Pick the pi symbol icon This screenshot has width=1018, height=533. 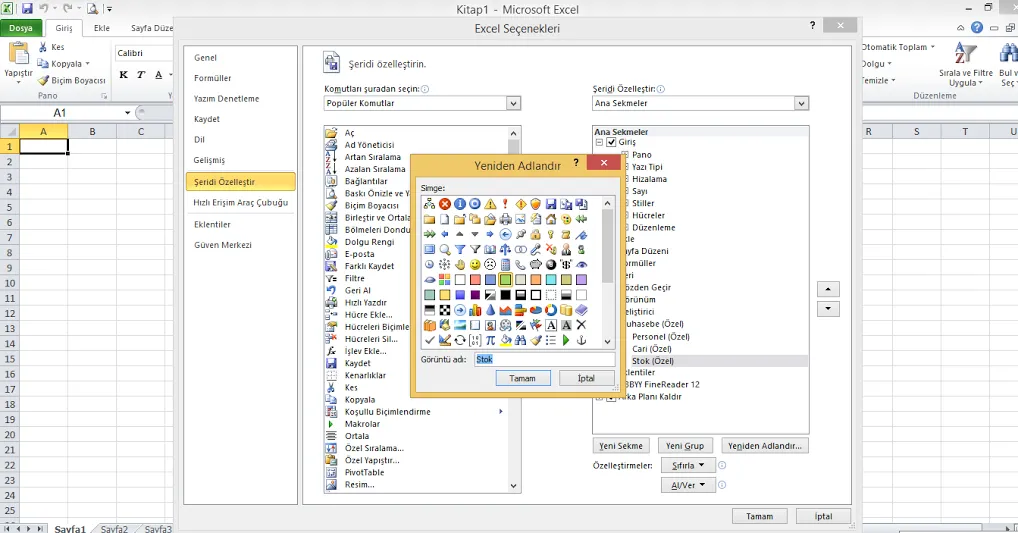(x=490, y=340)
